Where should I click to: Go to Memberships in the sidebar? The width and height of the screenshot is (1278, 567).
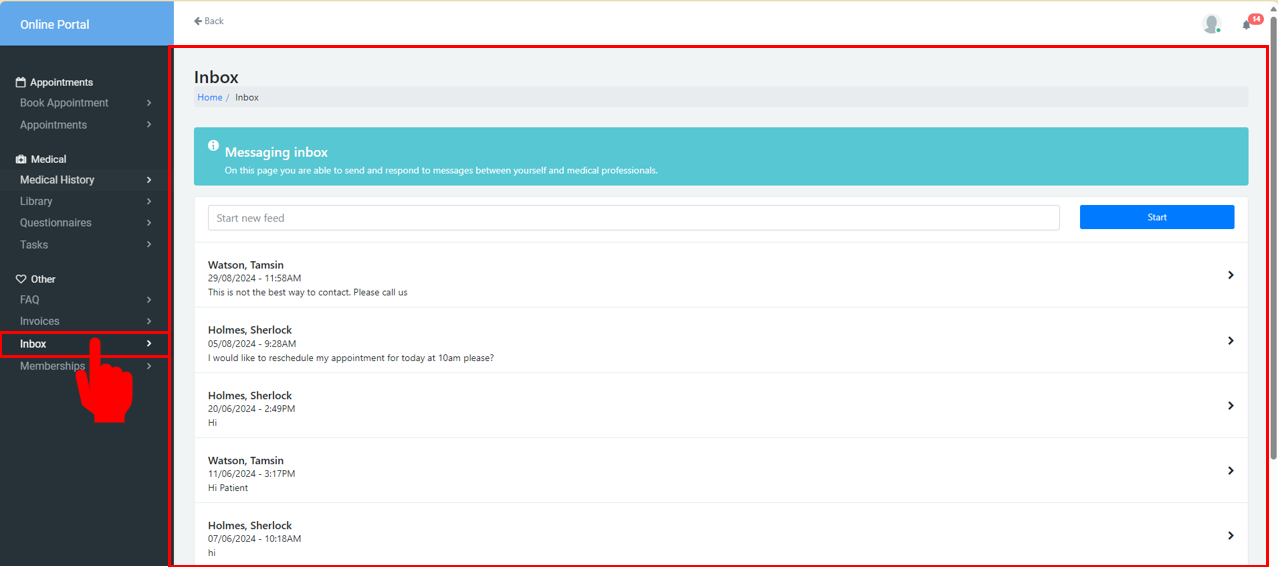[x=52, y=366]
